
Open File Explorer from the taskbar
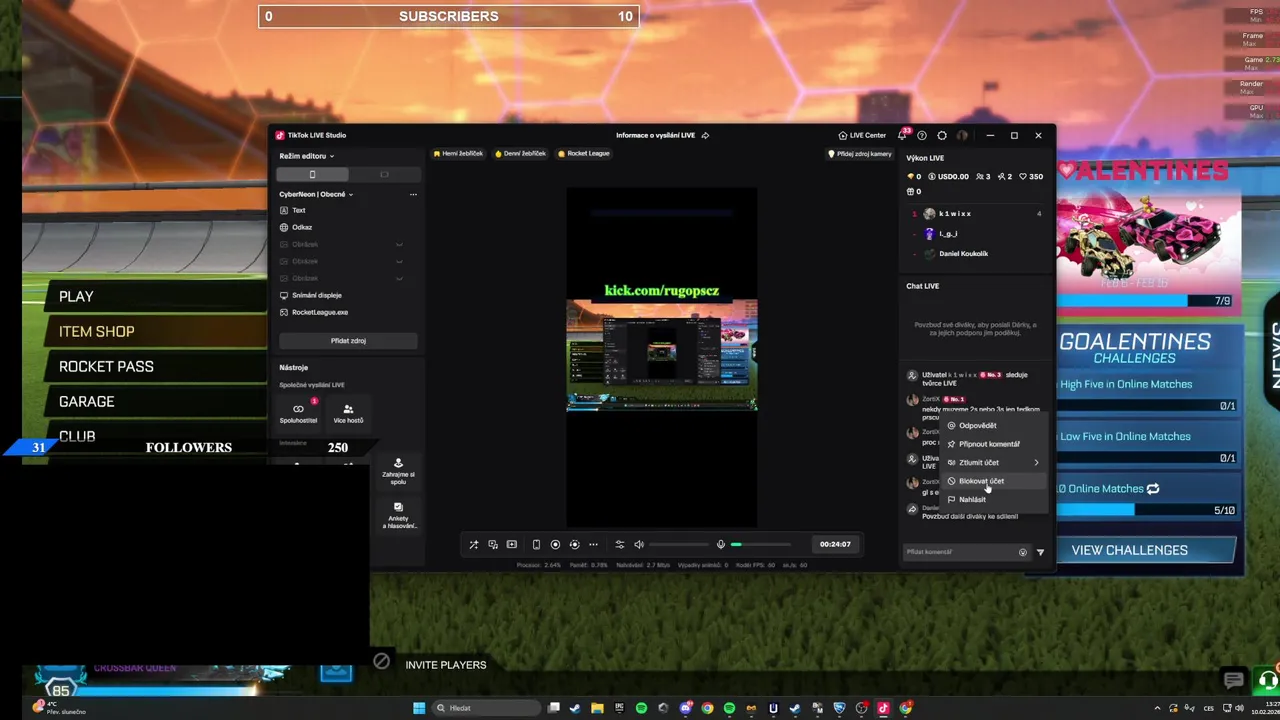(597, 708)
